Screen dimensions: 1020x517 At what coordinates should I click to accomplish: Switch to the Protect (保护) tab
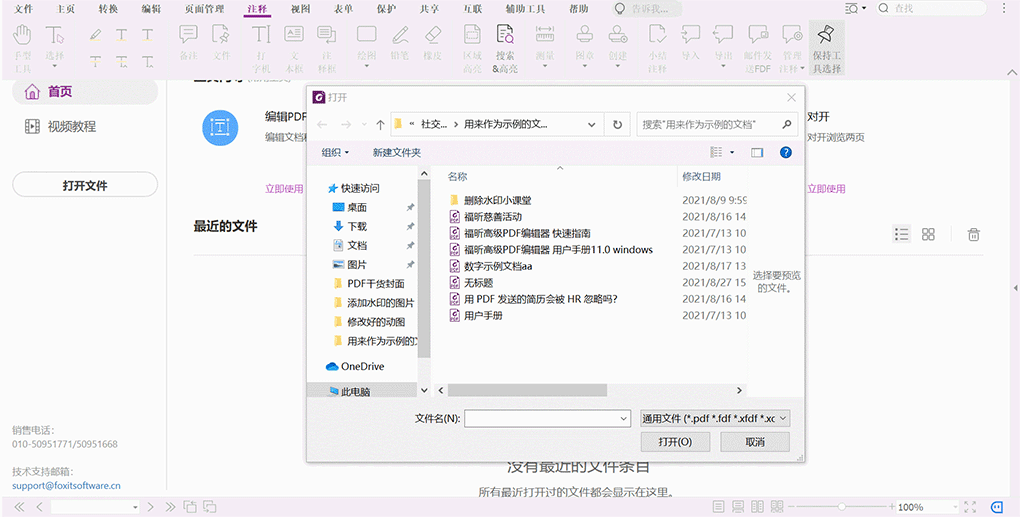coord(386,9)
